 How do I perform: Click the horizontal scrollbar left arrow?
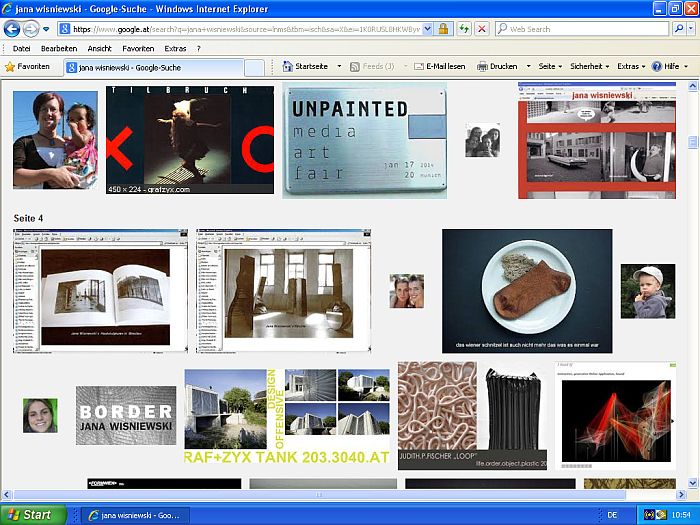tap(6, 495)
